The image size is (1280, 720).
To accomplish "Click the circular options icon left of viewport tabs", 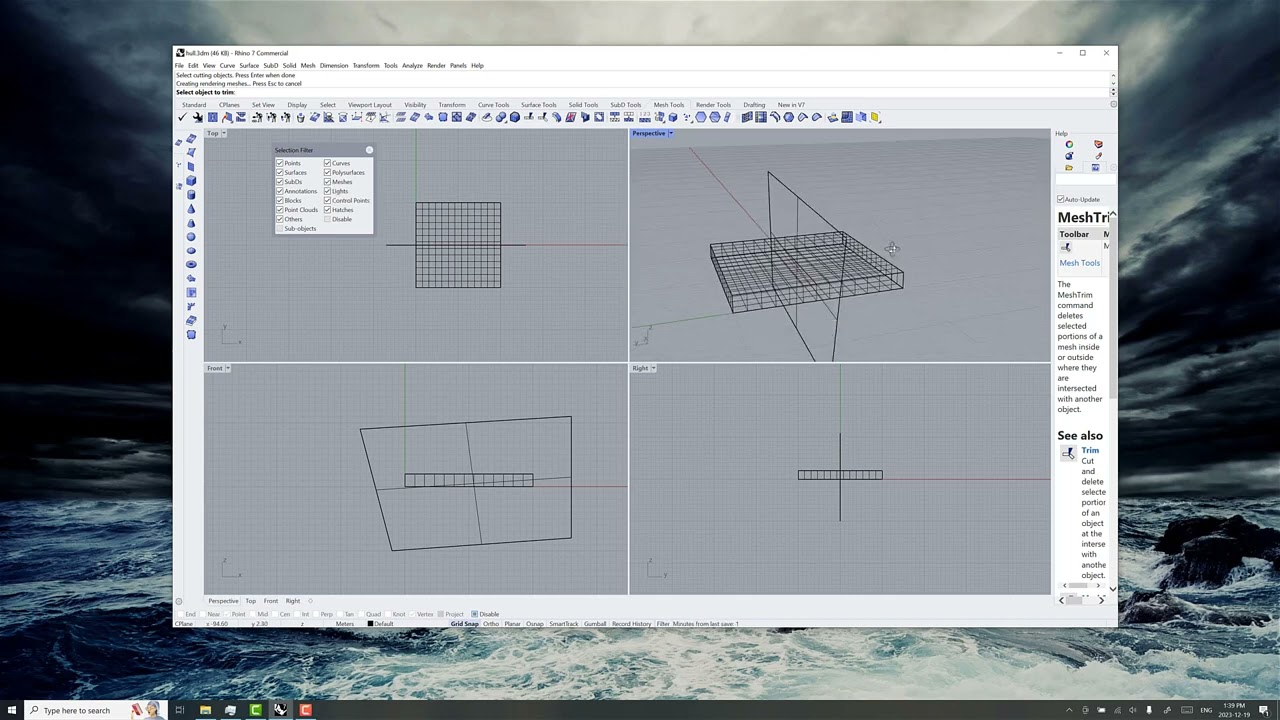I will point(179,601).
